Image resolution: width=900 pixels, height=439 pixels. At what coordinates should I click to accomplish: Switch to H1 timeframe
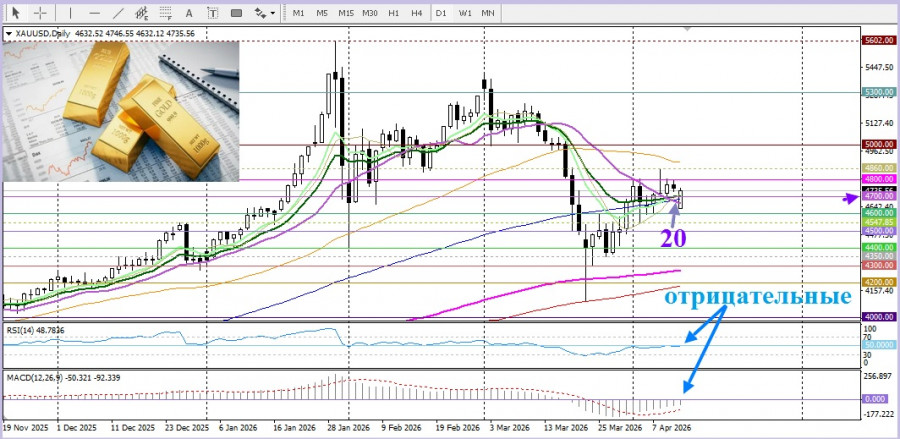pyautogui.click(x=393, y=13)
